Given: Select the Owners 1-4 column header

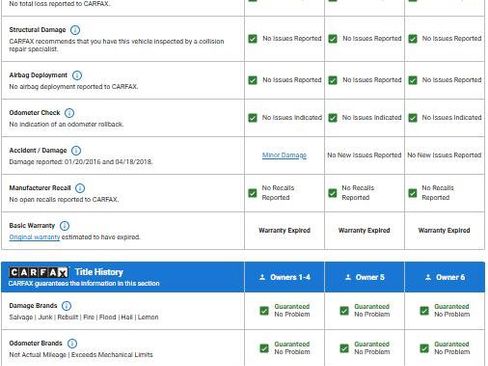Looking at the screenshot, I should 284,277.
